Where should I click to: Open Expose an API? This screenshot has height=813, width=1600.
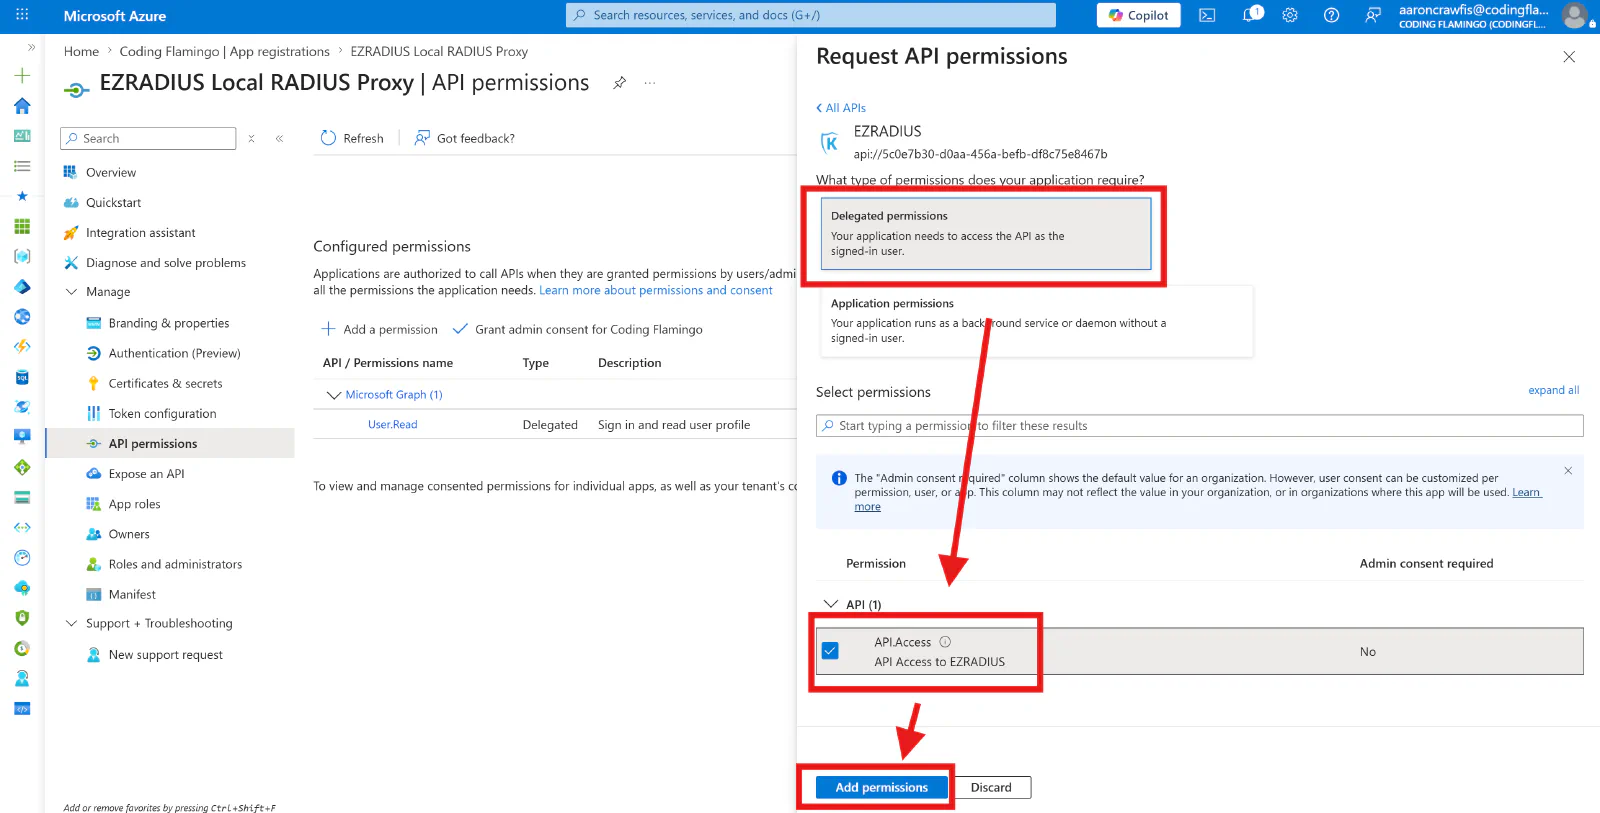(146, 474)
